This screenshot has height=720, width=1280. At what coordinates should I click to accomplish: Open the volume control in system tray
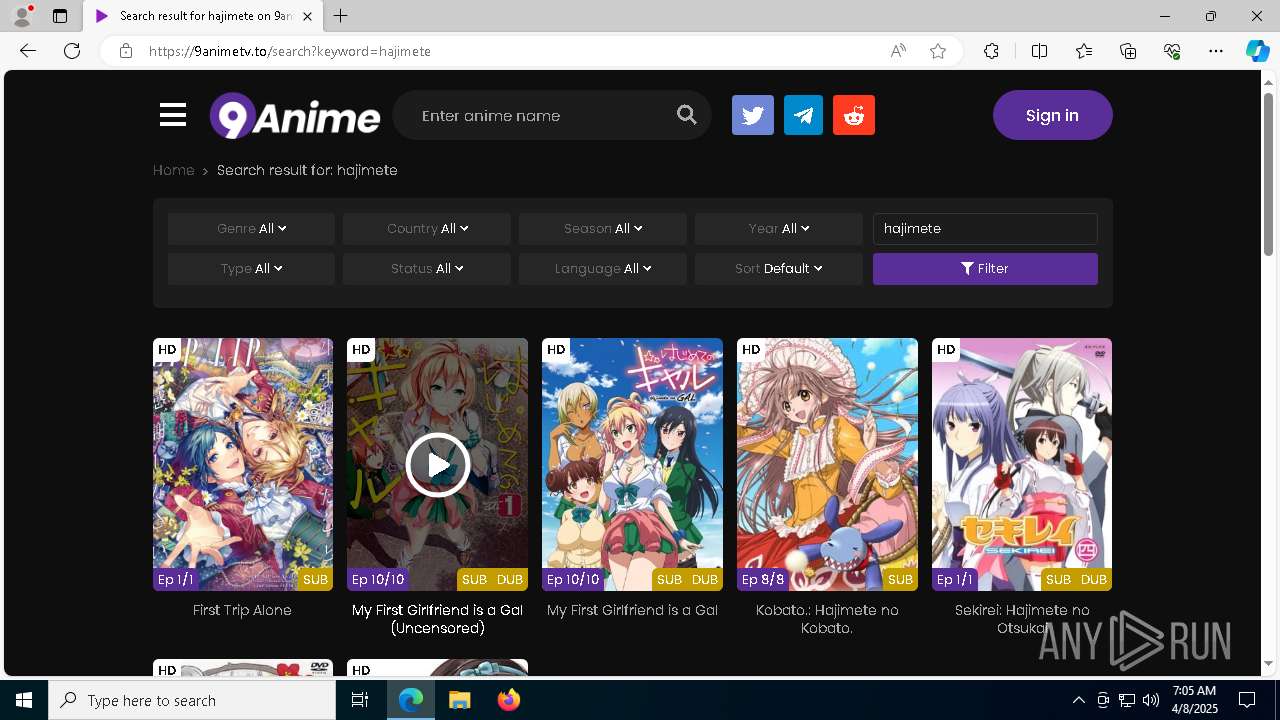coord(1151,700)
